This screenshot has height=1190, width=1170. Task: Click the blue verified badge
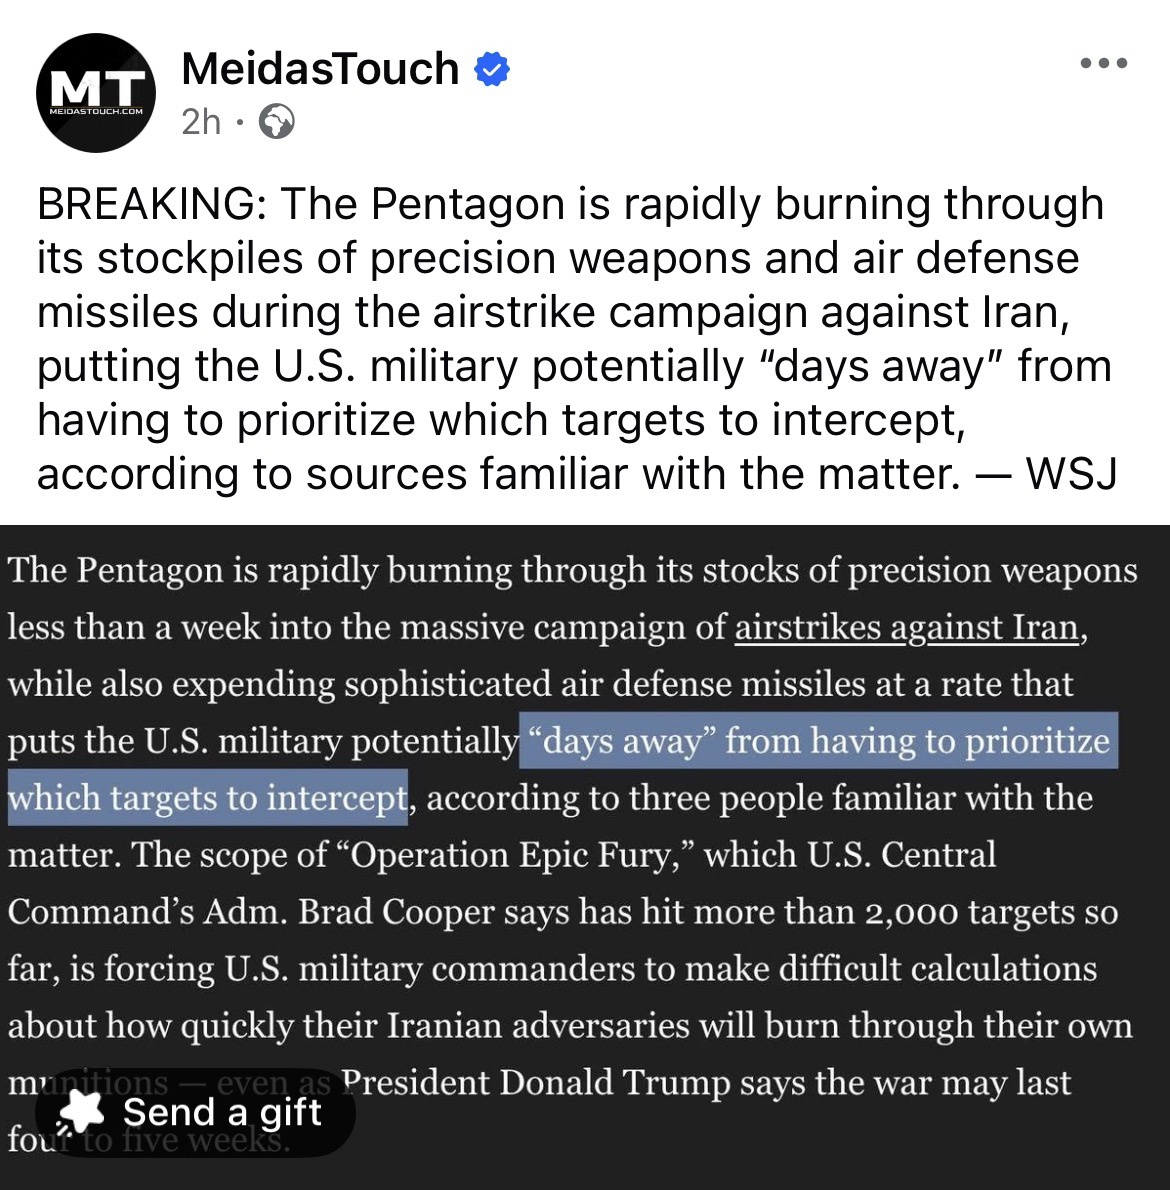tap(491, 70)
